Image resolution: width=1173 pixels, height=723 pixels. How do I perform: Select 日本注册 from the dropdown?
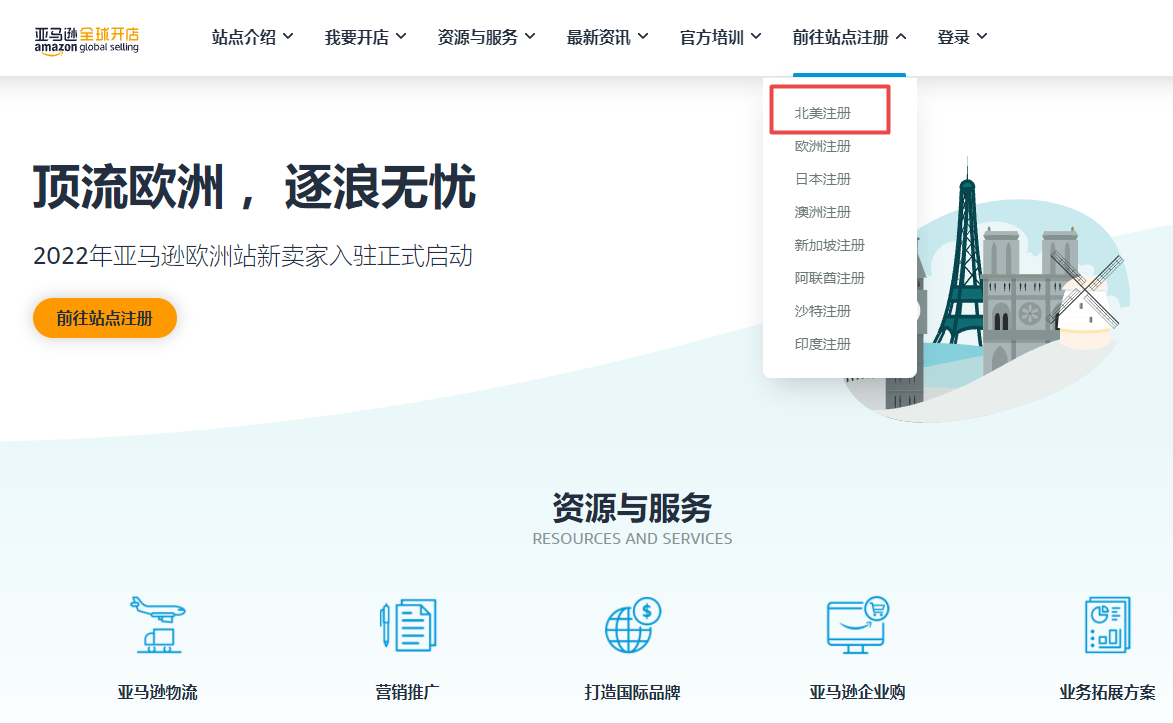tap(823, 179)
